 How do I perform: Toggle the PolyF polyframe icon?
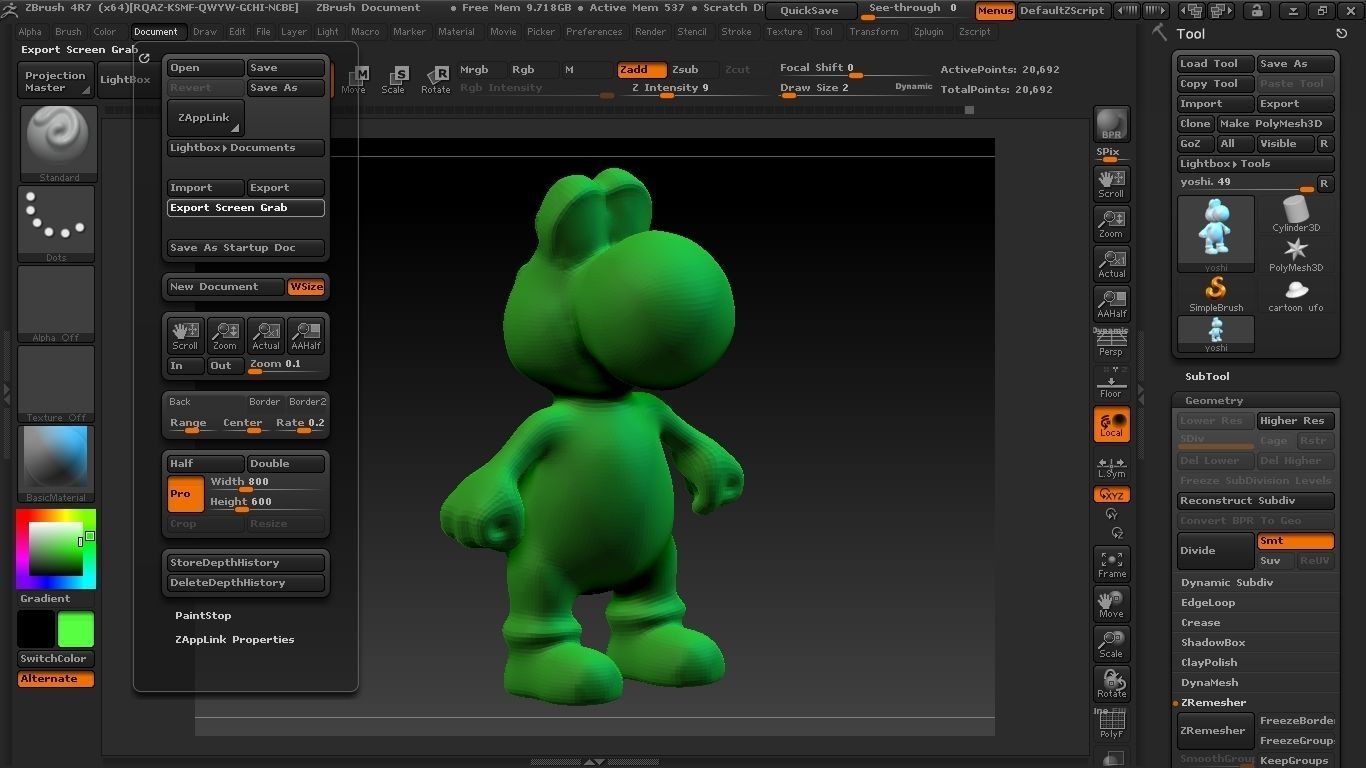(1111, 723)
